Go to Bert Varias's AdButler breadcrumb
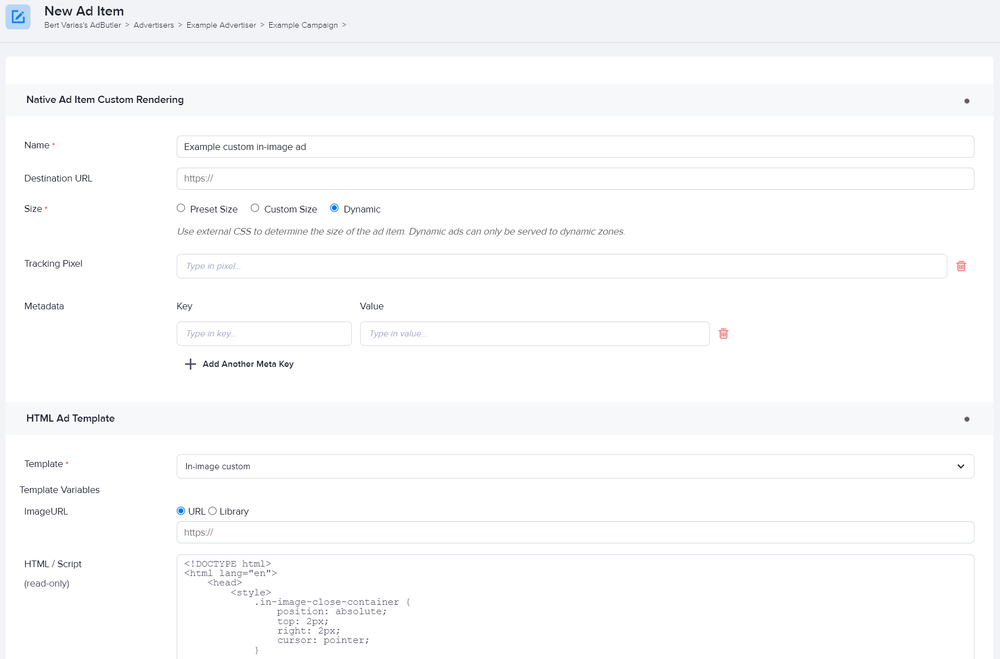1000x659 pixels. click(82, 25)
